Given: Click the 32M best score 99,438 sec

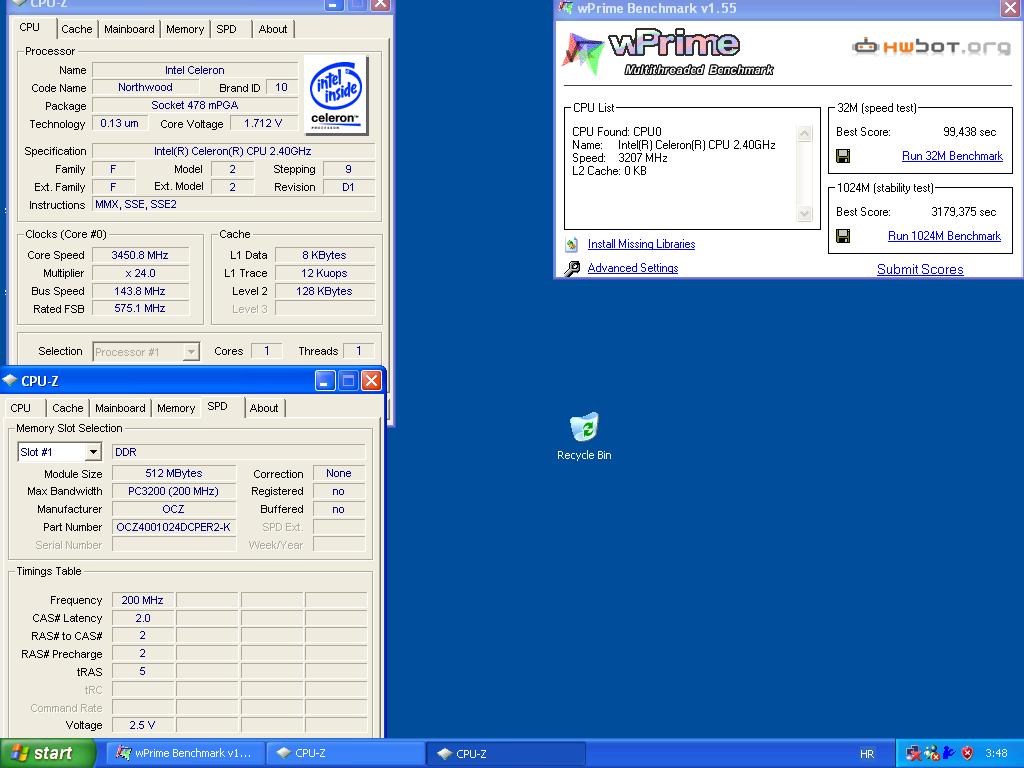Looking at the screenshot, I should click(x=970, y=132).
